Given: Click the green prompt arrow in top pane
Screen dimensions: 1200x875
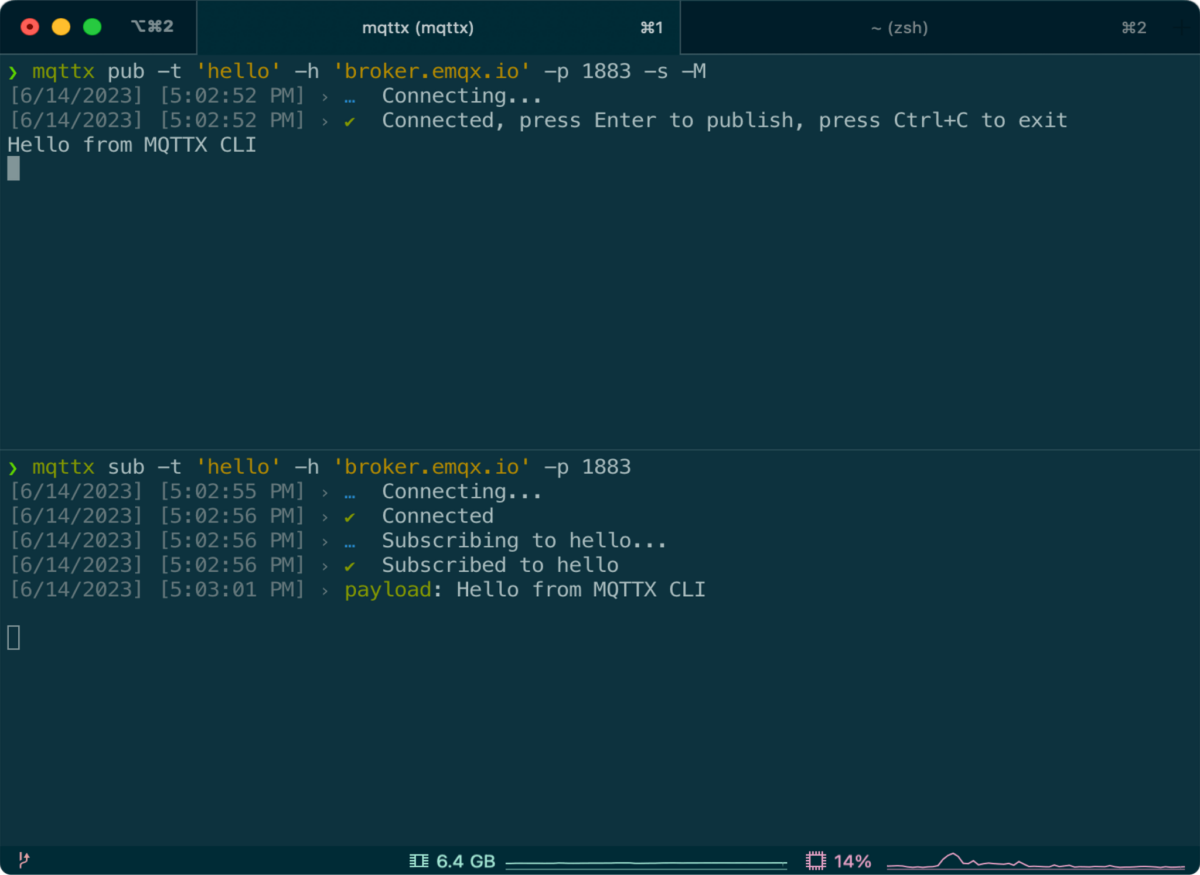Looking at the screenshot, I should click(x=13, y=72).
